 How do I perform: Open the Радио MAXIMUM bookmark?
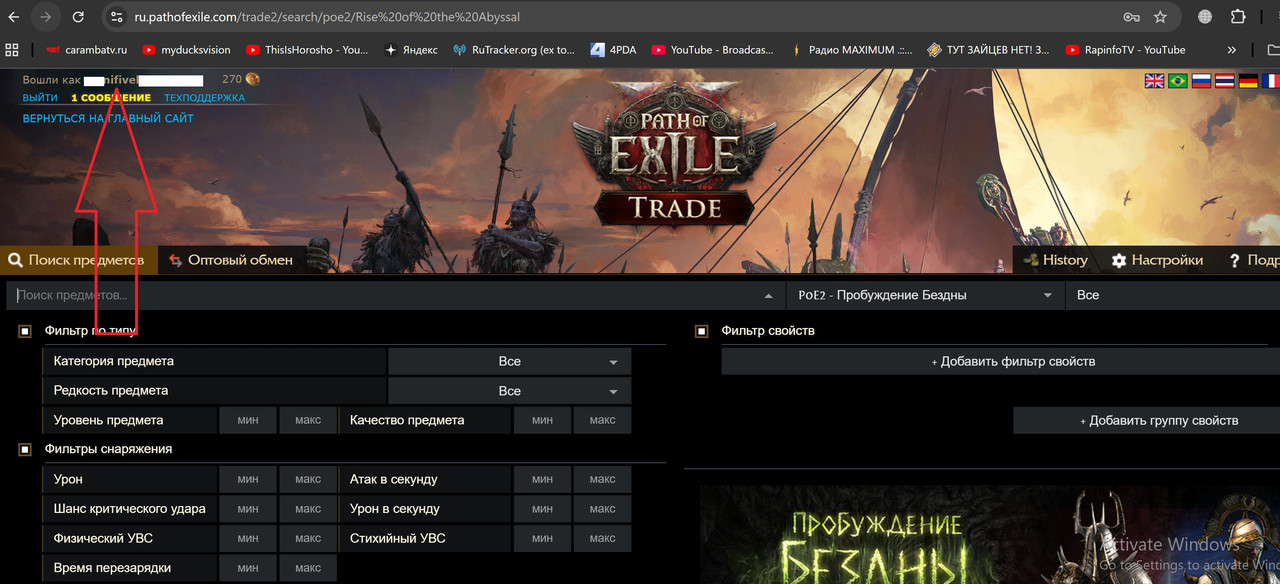(x=852, y=50)
